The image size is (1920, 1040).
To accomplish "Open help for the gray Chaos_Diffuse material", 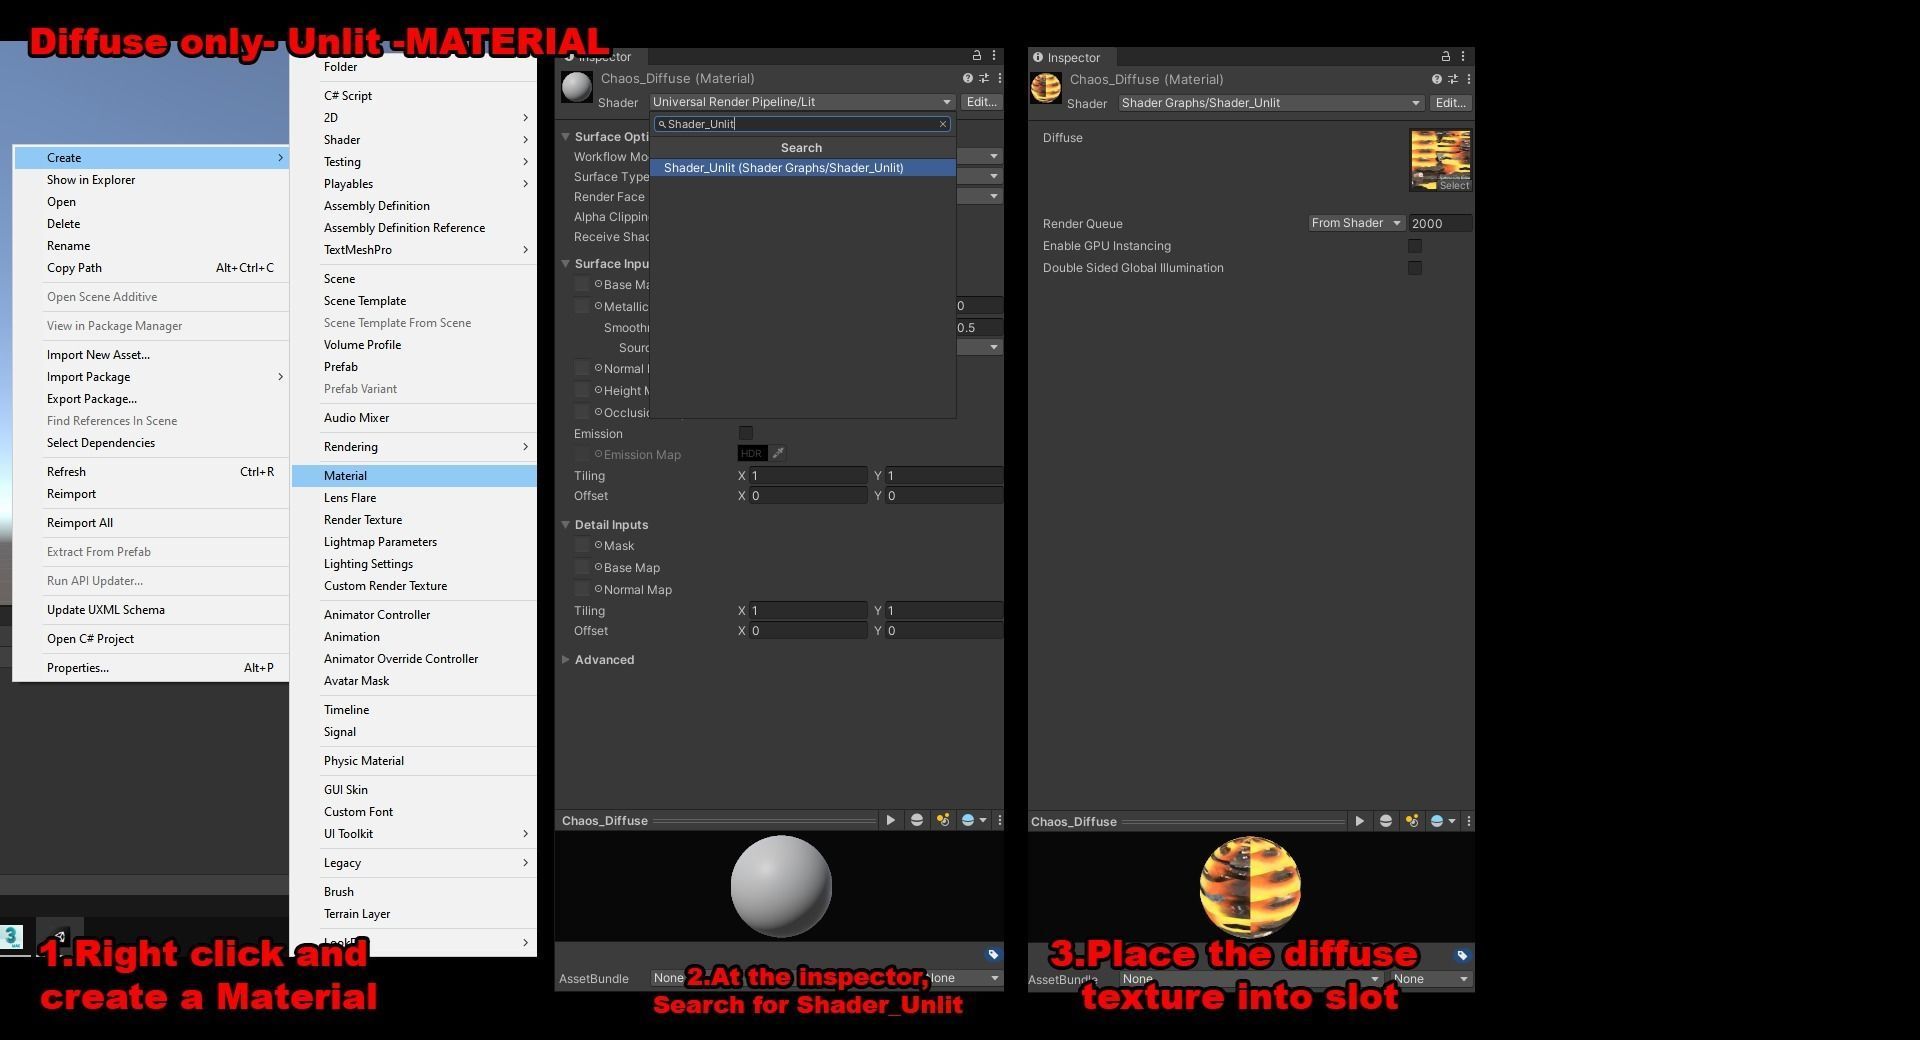I will pyautogui.click(x=967, y=78).
